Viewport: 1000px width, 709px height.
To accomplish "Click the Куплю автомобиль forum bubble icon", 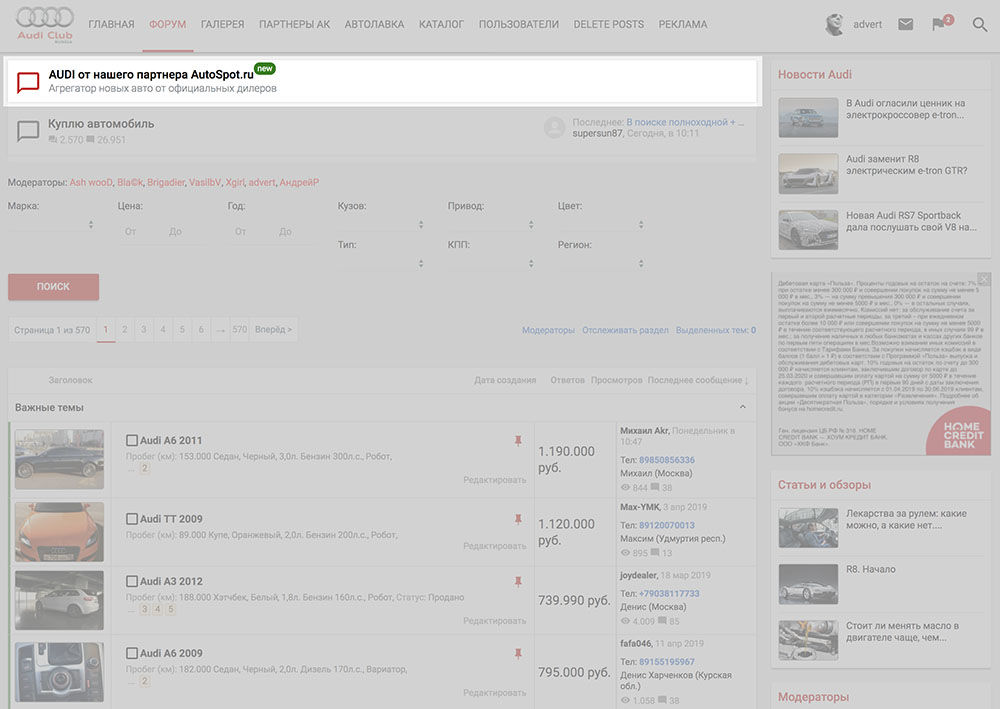I will click(x=28, y=131).
